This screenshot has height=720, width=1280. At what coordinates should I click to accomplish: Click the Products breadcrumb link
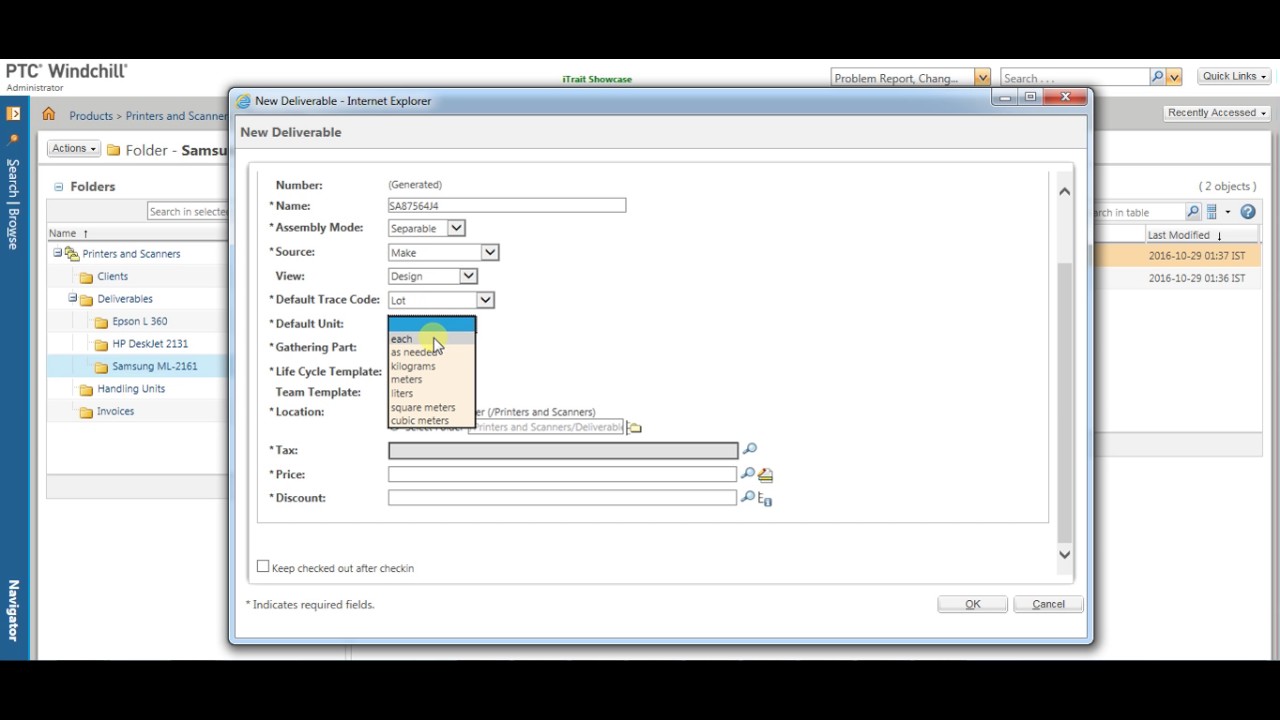click(91, 116)
